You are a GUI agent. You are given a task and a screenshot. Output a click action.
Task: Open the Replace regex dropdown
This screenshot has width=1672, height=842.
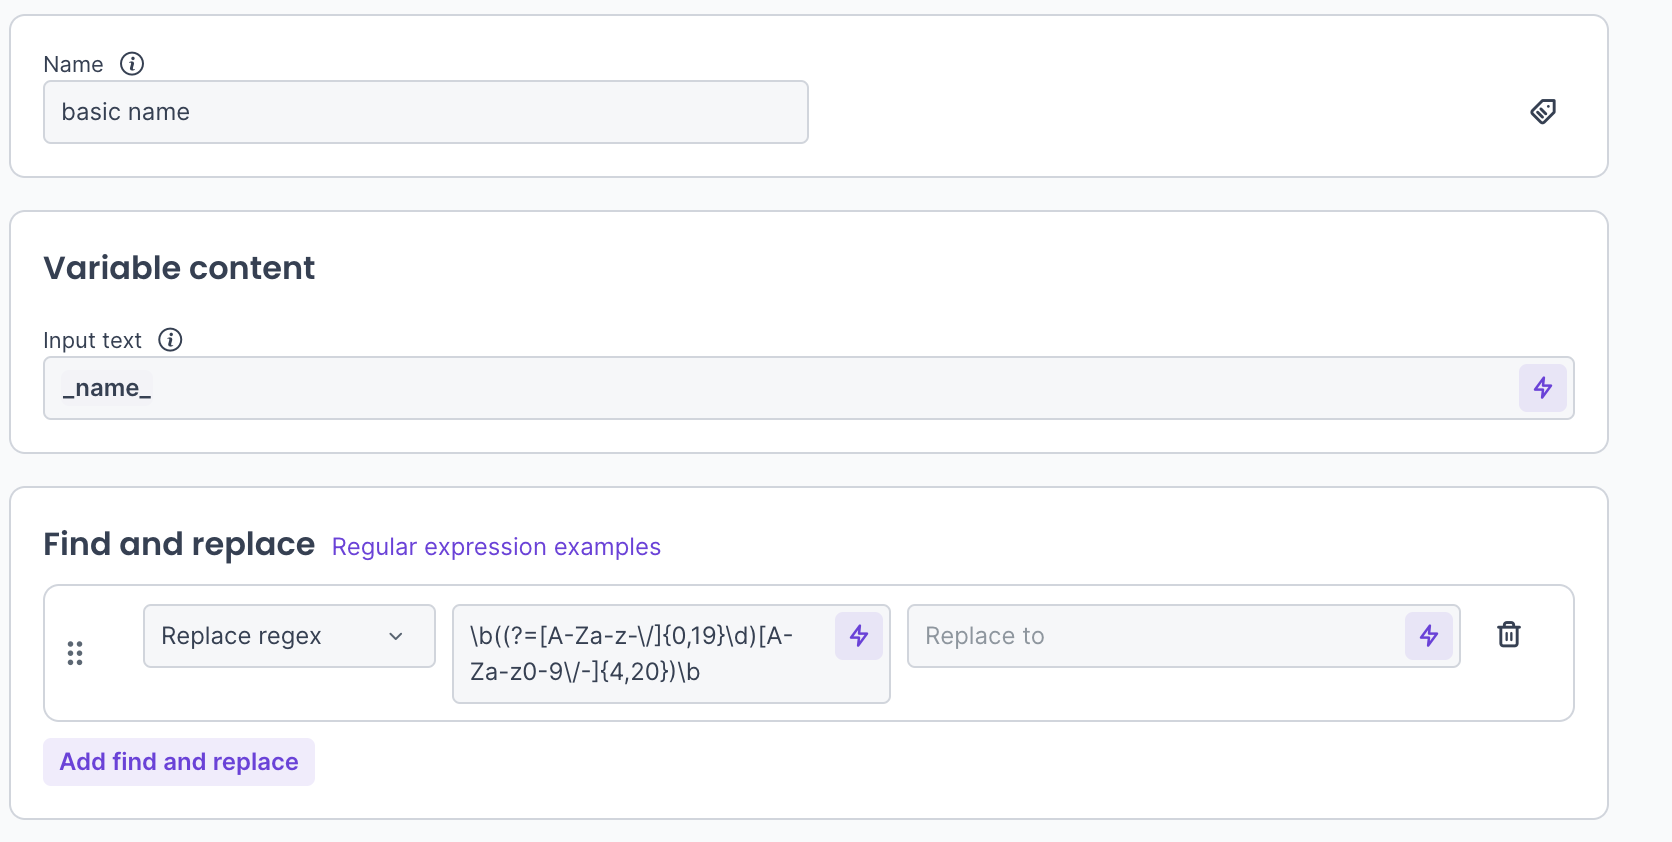click(289, 636)
